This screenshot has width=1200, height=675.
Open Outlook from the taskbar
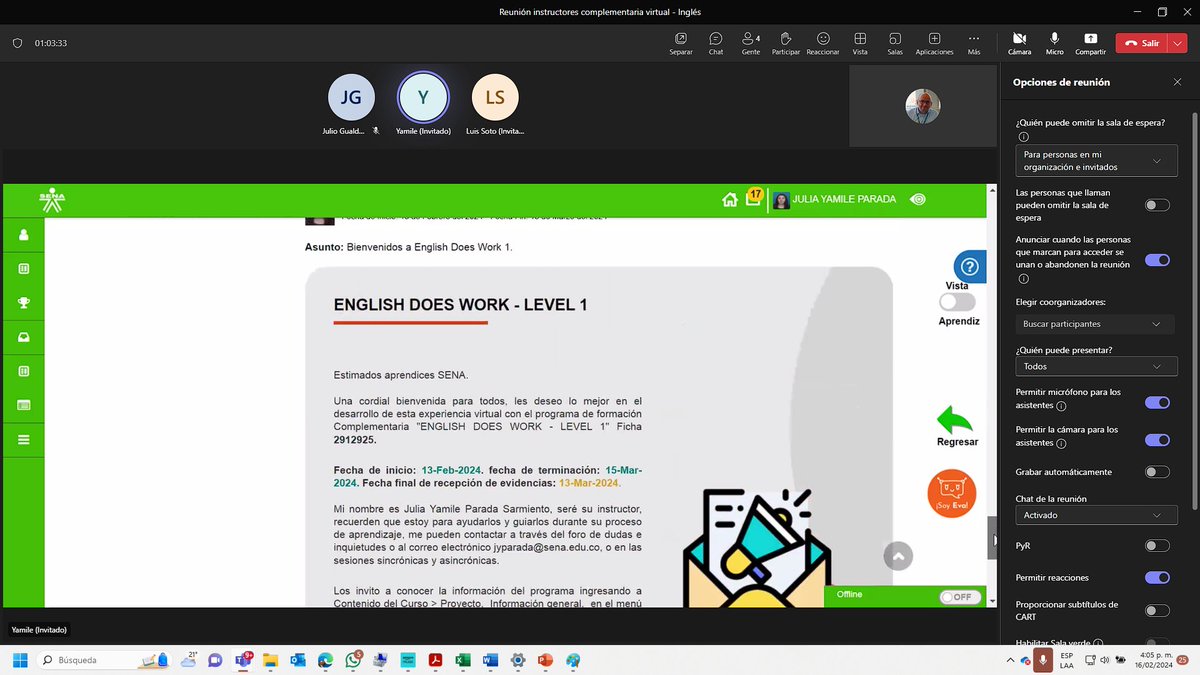pyautogui.click(x=298, y=660)
